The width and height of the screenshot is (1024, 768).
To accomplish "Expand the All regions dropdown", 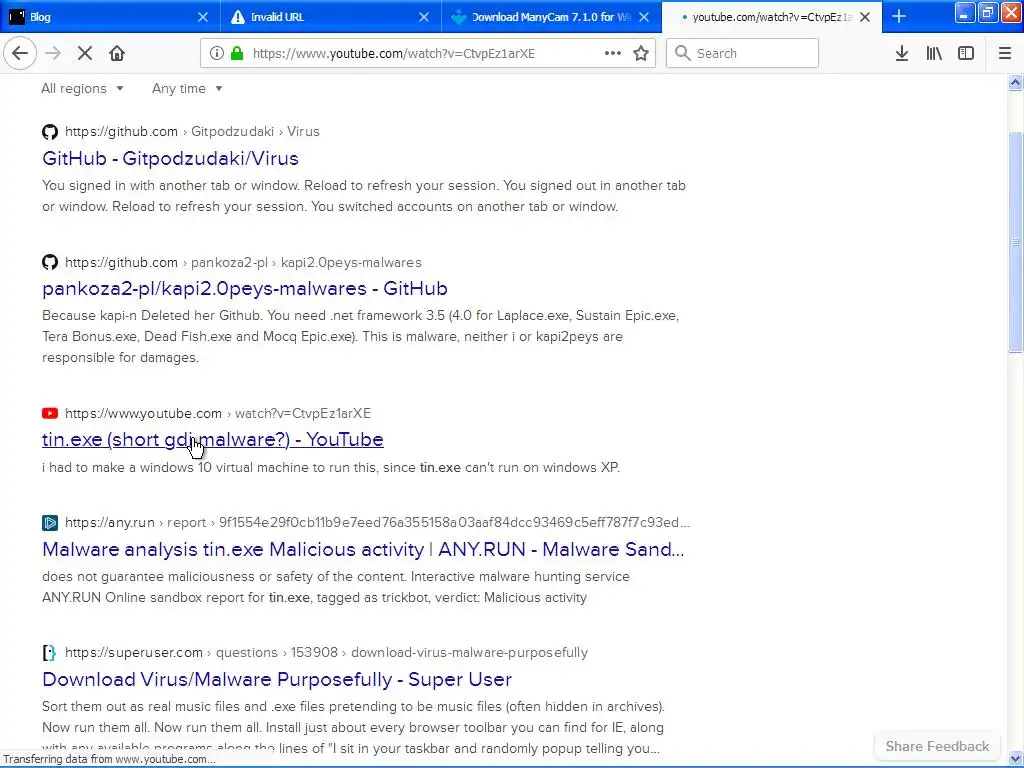I will pos(82,88).
